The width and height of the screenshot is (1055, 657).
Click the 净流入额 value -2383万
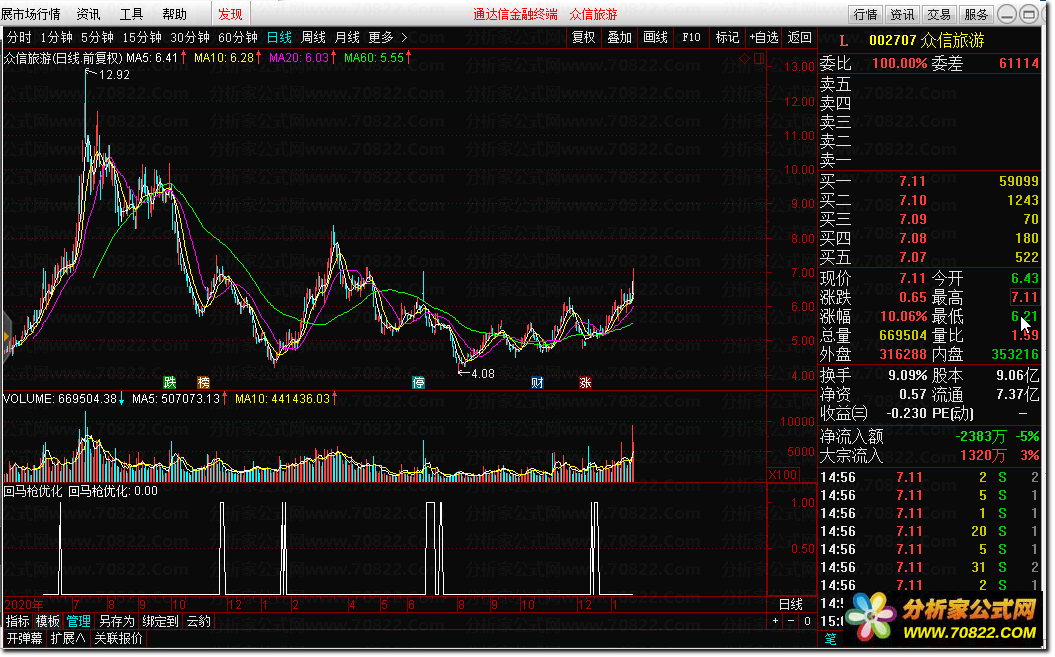(980, 437)
